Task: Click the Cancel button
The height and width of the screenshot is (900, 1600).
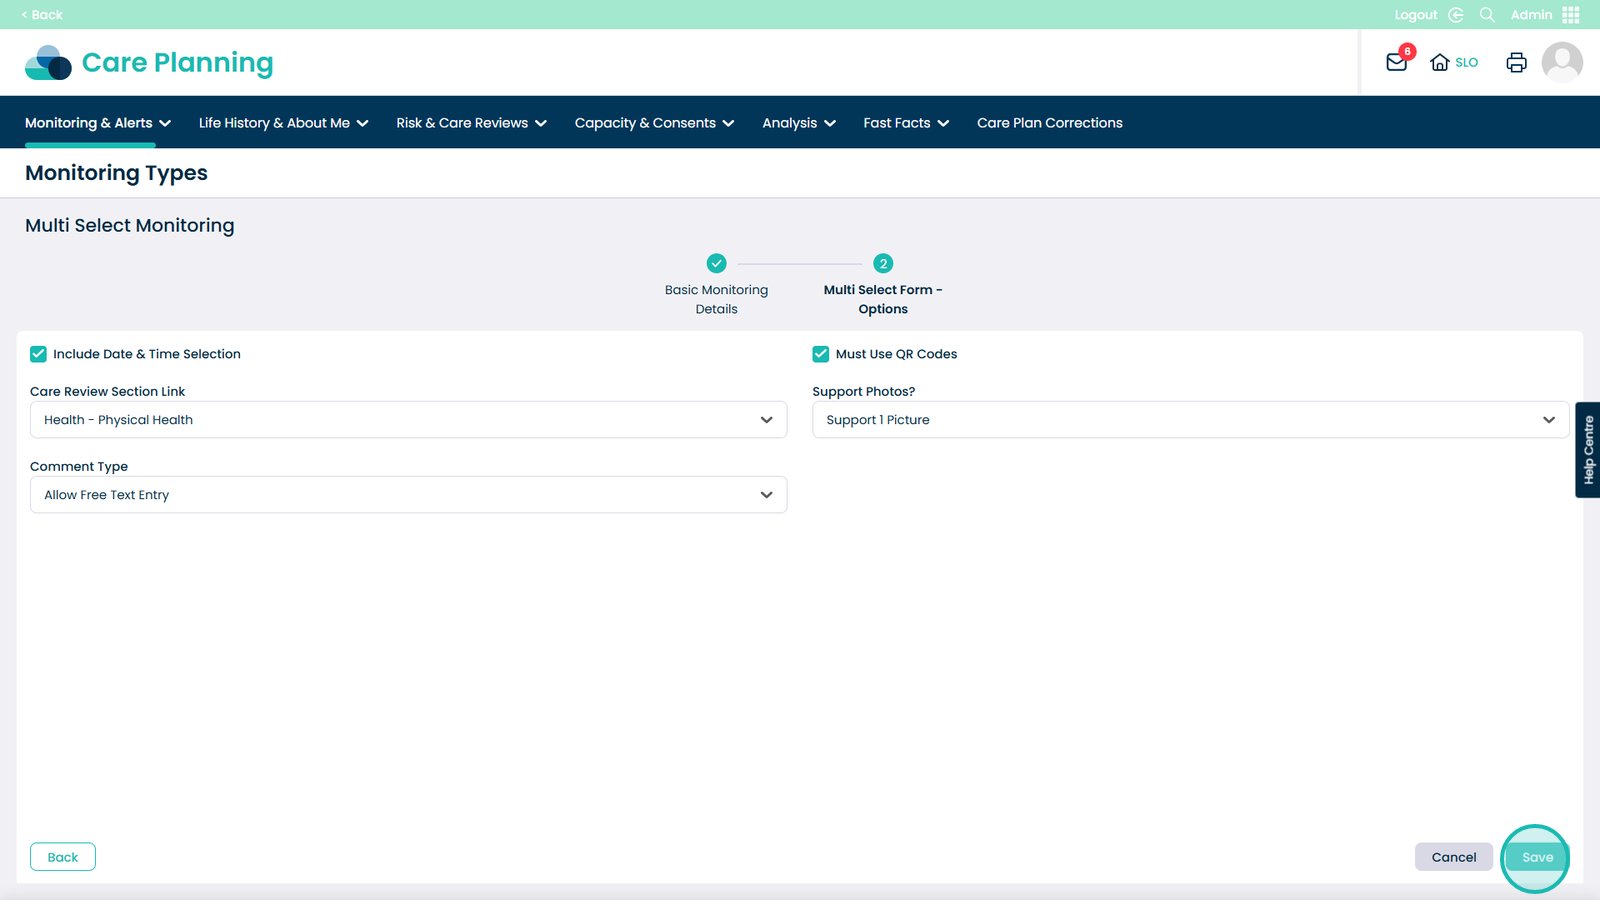Action: click(1453, 857)
